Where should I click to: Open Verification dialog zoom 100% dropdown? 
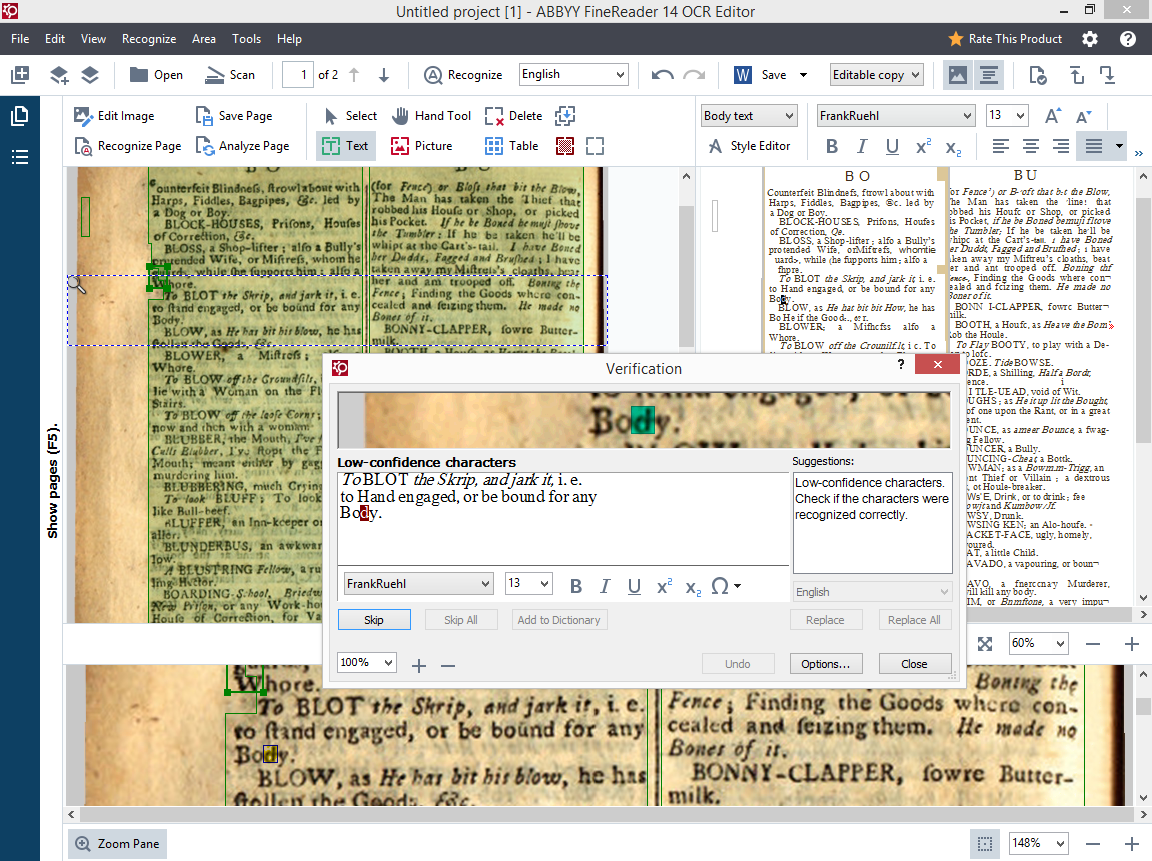(367, 663)
